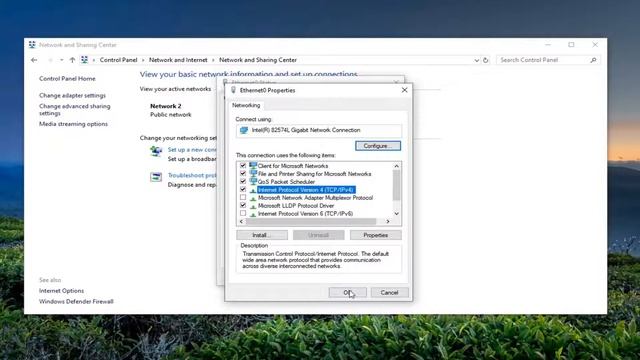This screenshot has width=640, height=360.
Task: Enable Microsoft Network Adapter Multiplexor Protocol checkbox
Action: 243,197
